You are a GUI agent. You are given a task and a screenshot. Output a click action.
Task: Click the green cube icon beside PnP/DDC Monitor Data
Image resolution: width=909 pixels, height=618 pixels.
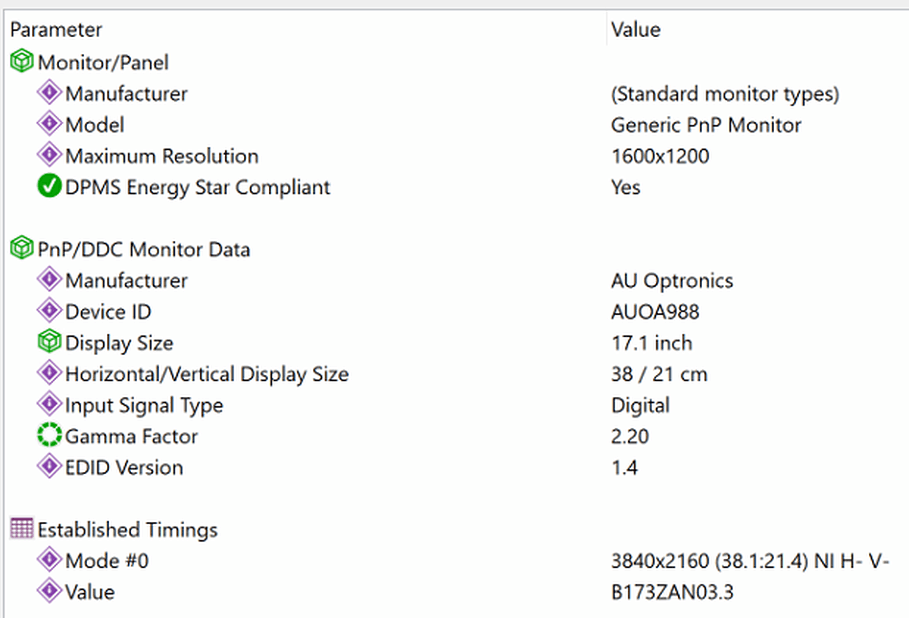pos(21,248)
